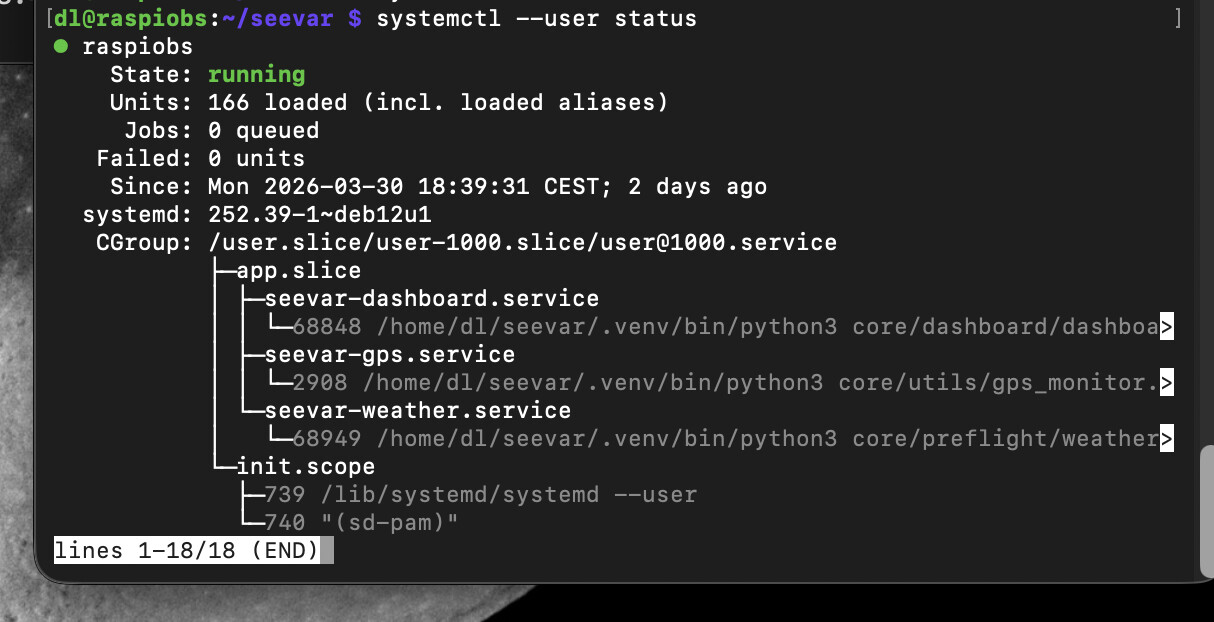The image size is (1214, 622).
Task: Select the seevar-dashboard.service entry
Action: pyautogui.click(x=432, y=299)
